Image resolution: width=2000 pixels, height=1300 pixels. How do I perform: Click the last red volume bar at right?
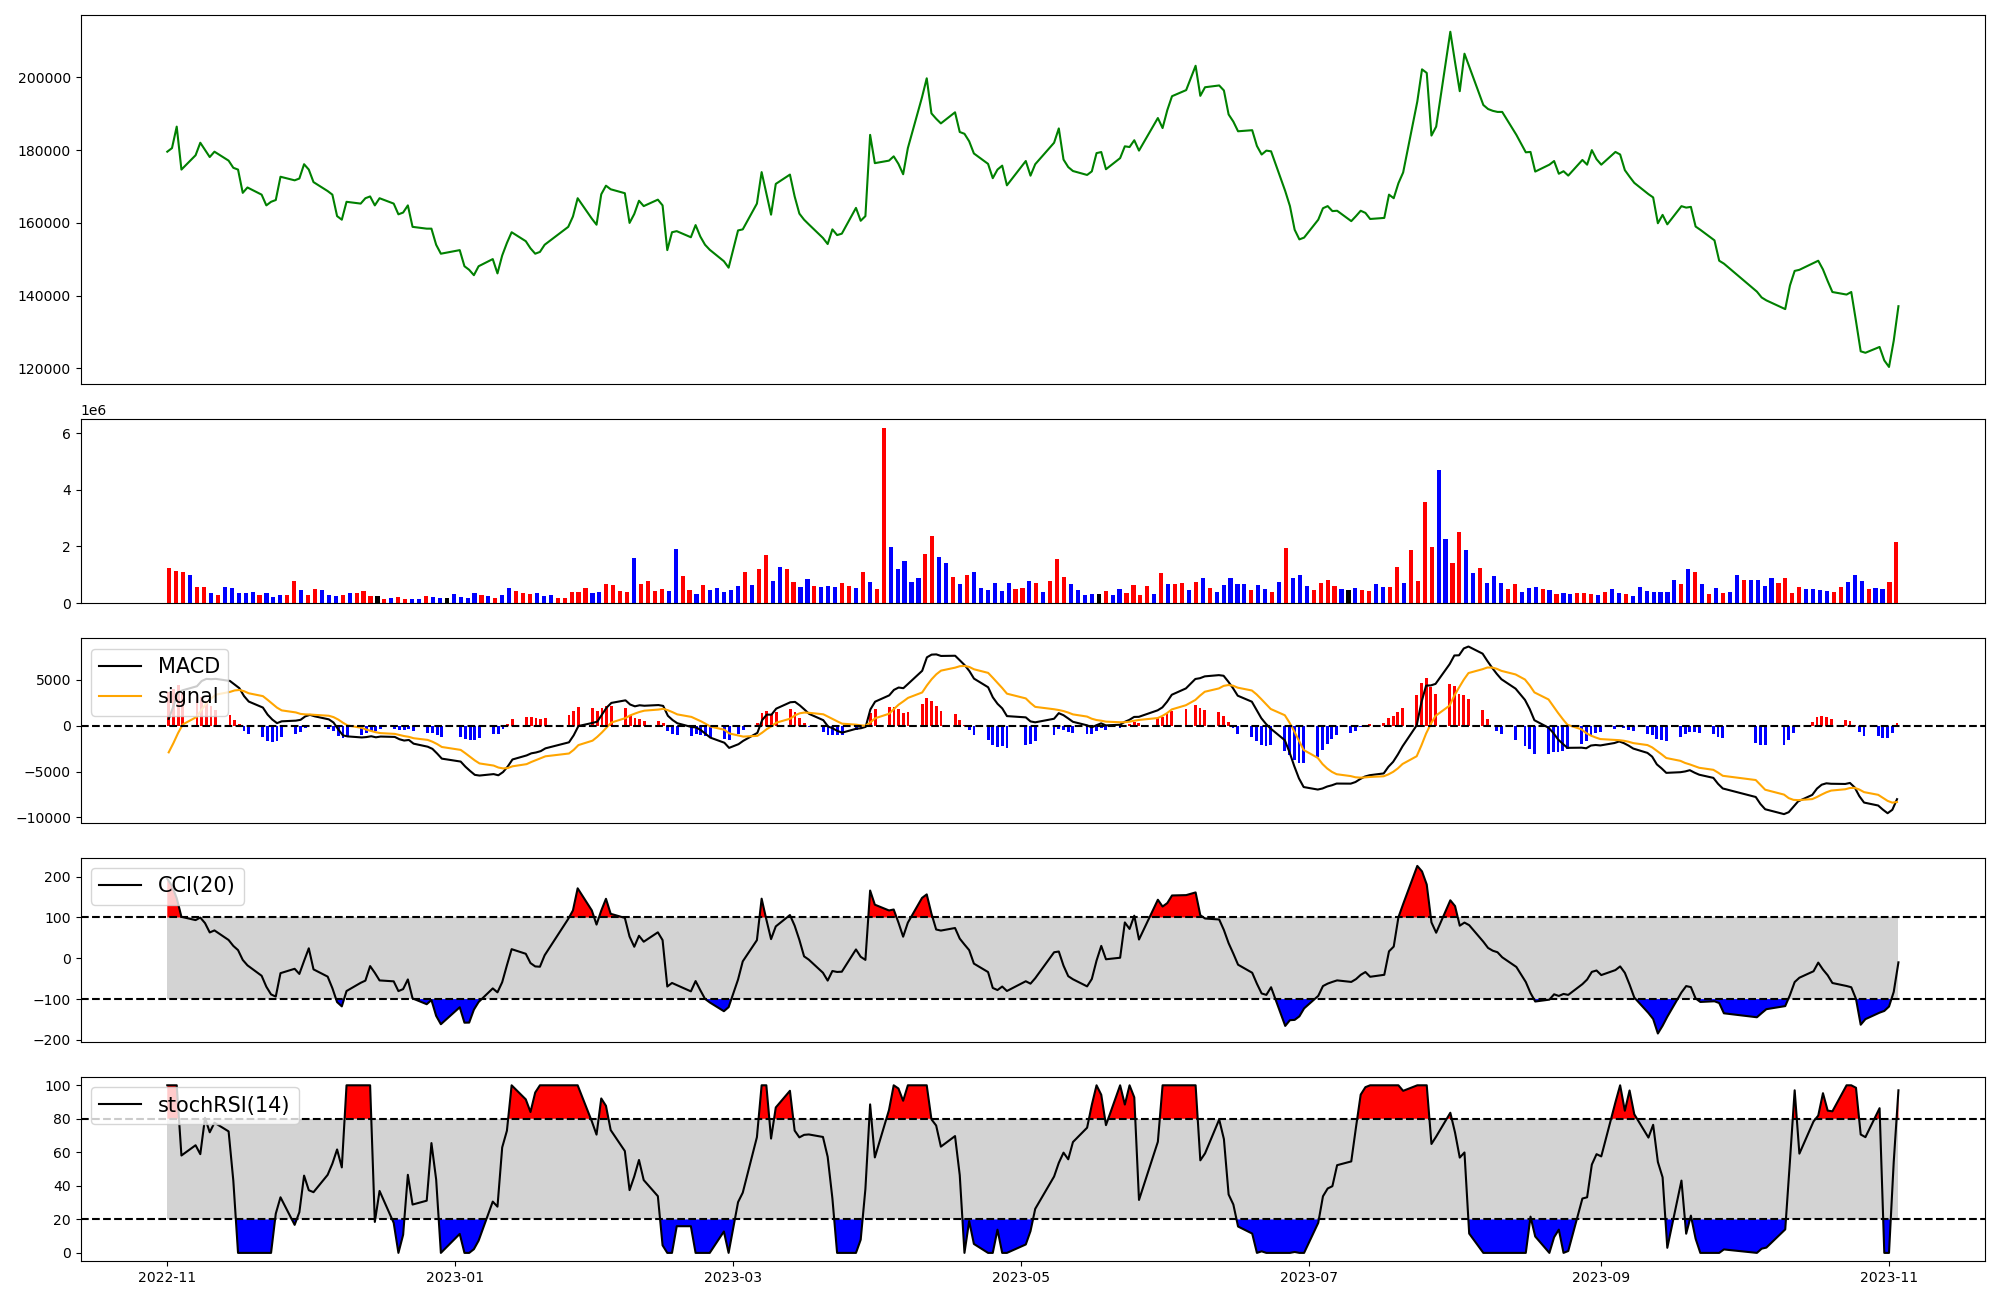point(1896,575)
